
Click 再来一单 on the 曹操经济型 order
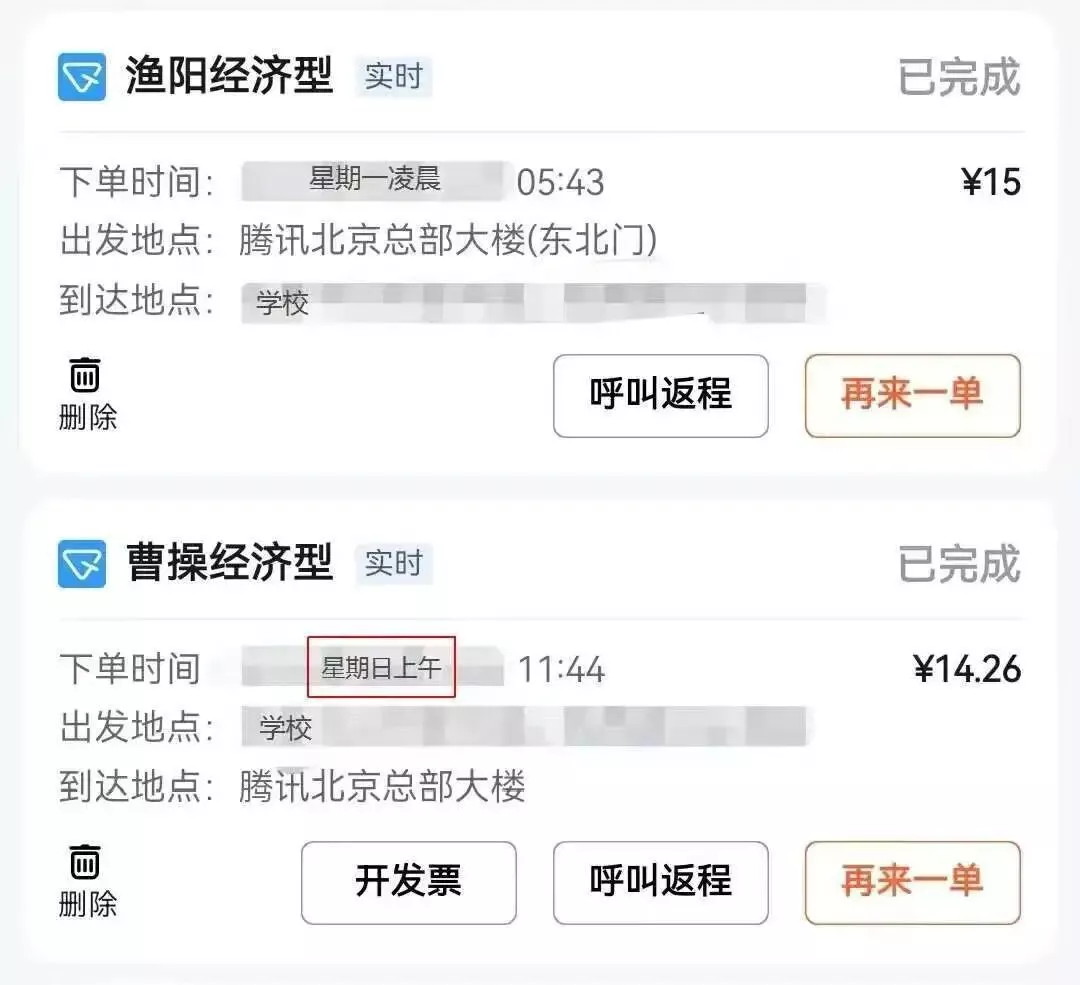913,882
